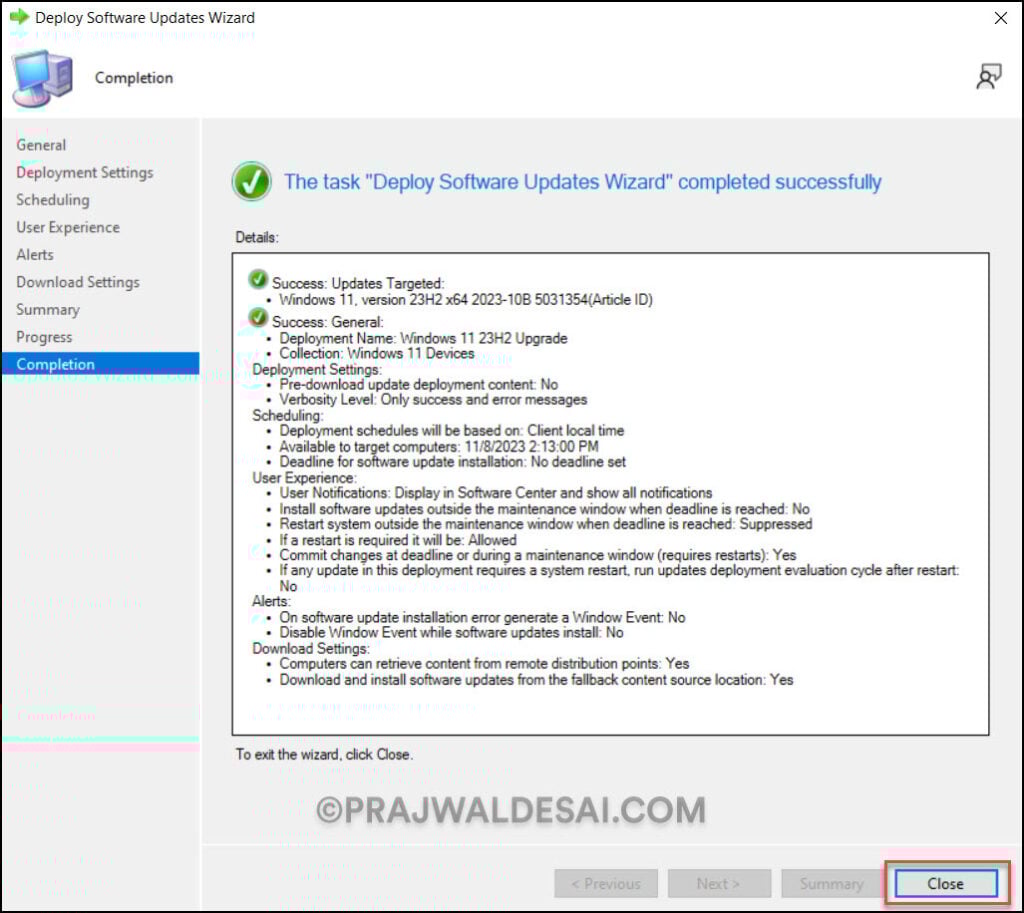Click Install software updates outside maintenance line
The image size is (1024, 913).
[x=545, y=509]
